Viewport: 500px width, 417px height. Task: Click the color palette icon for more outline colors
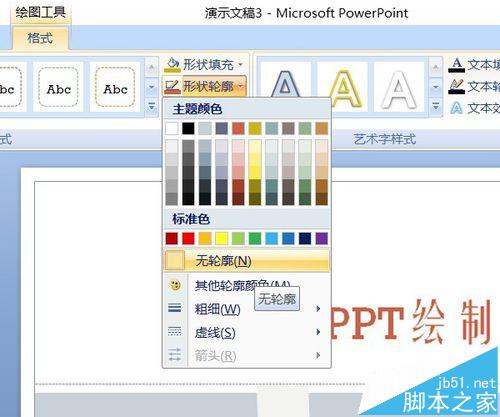[175, 285]
